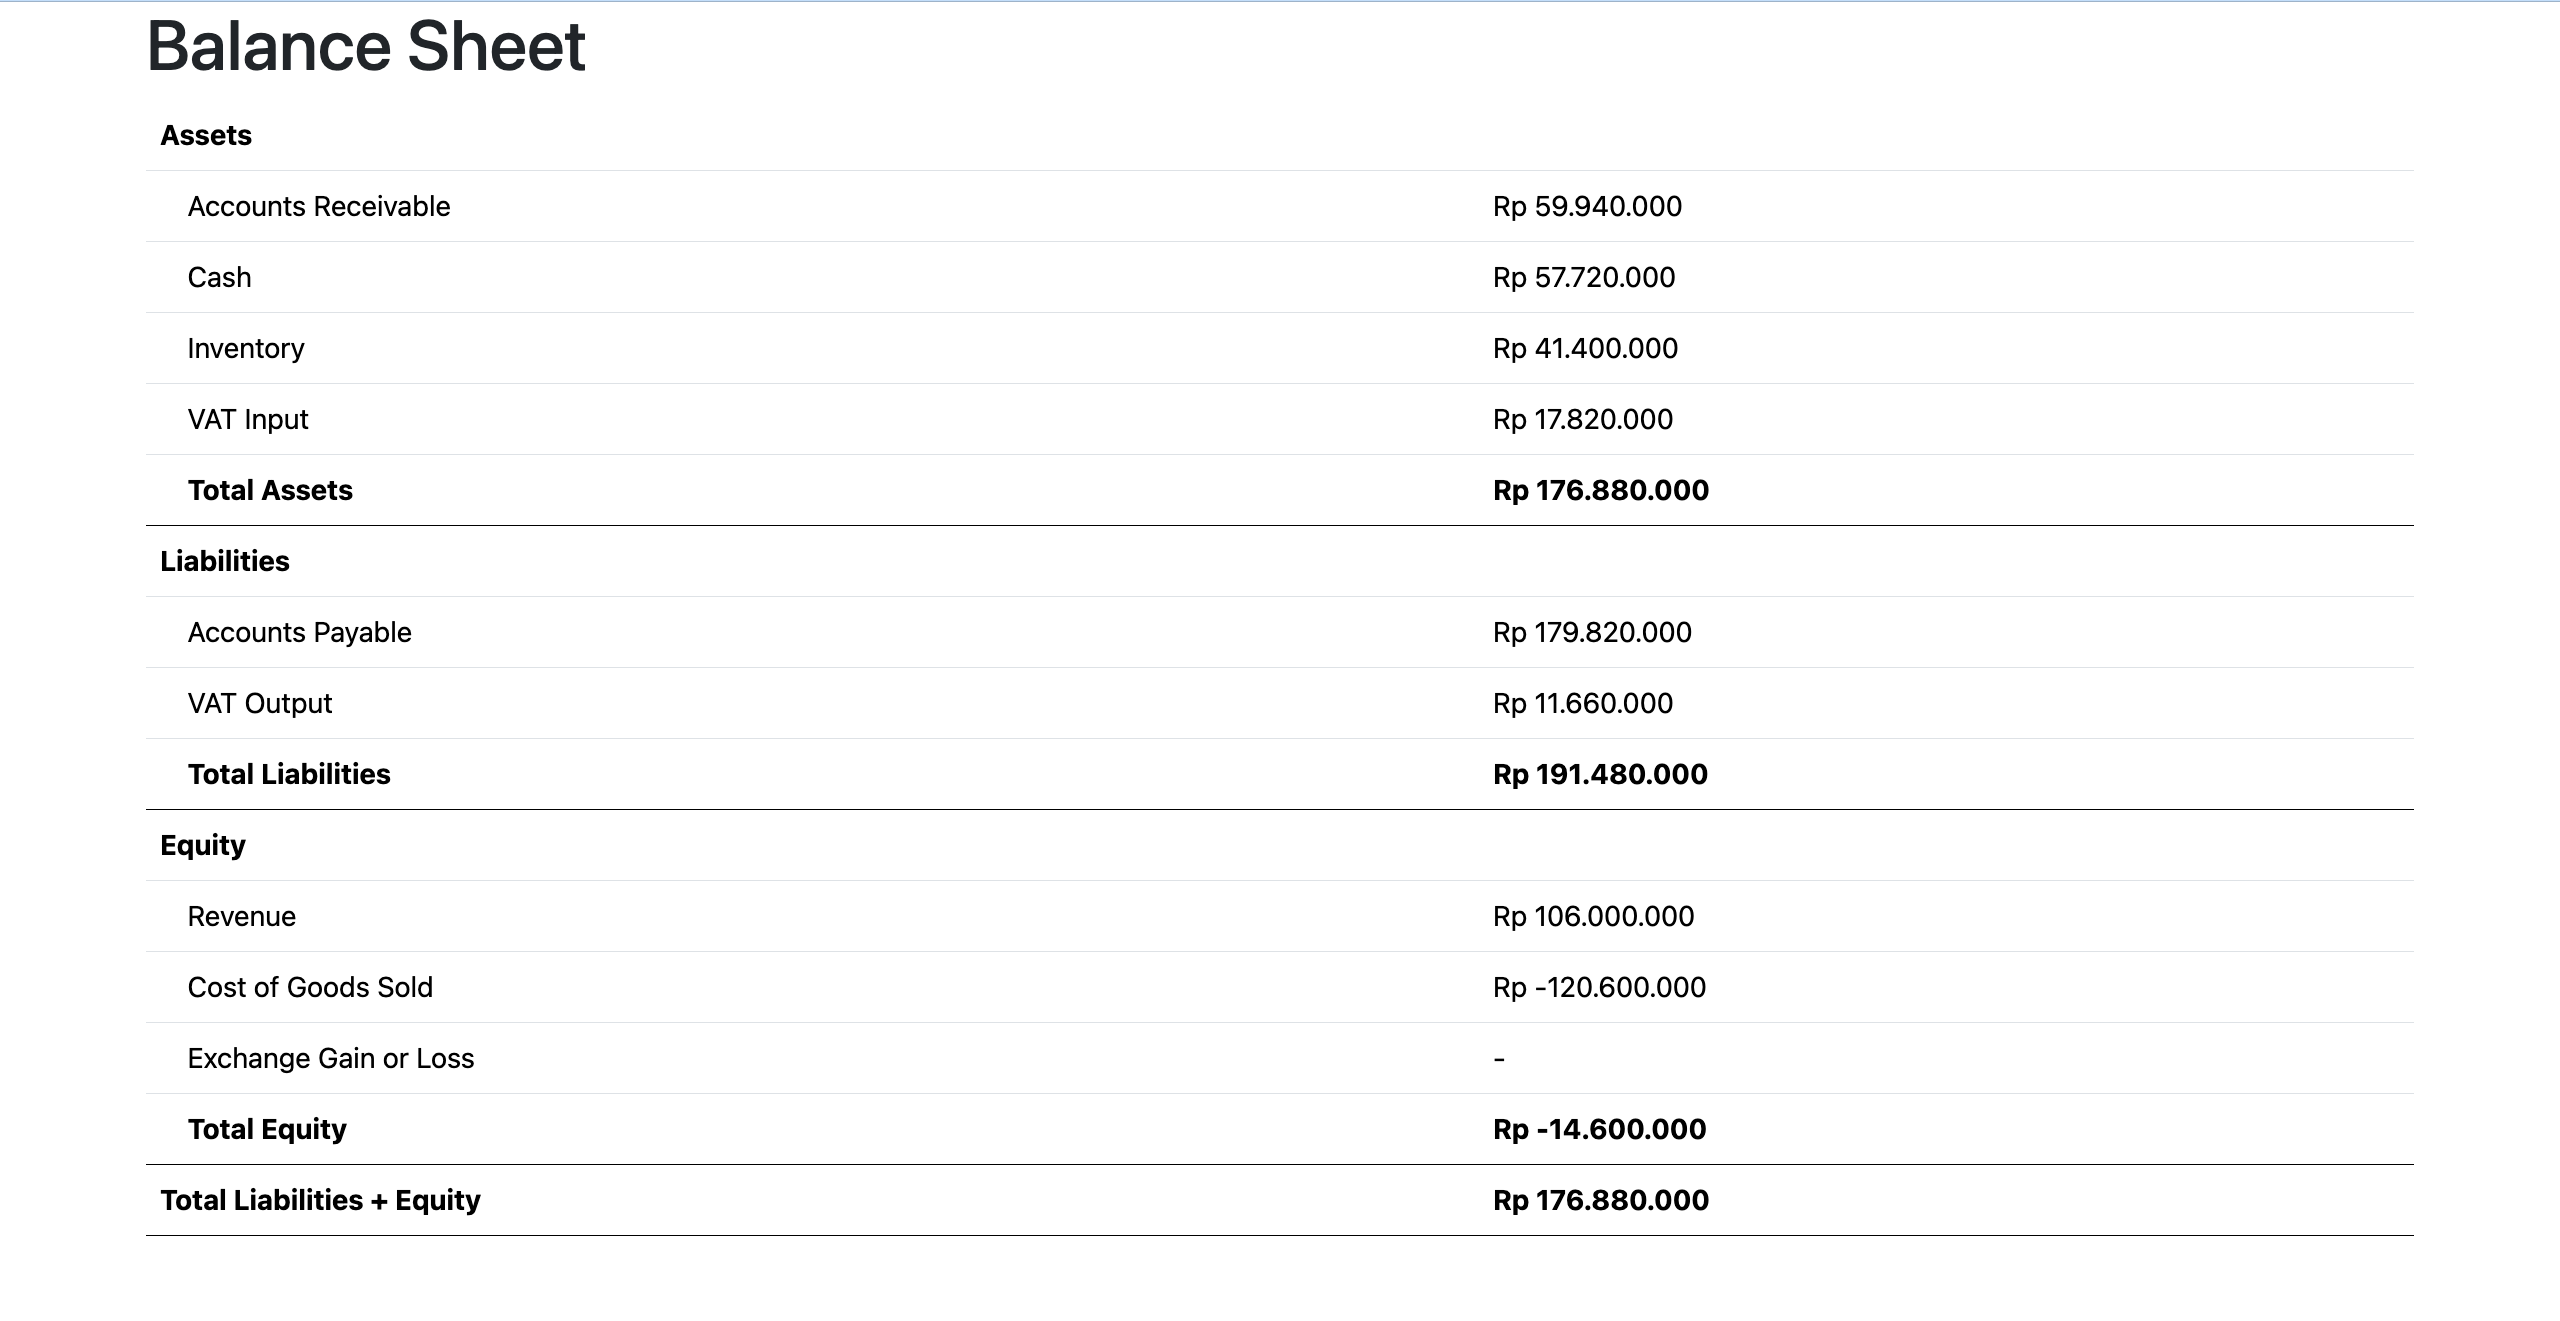Click the Balance Sheet heading

click(x=366, y=46)
